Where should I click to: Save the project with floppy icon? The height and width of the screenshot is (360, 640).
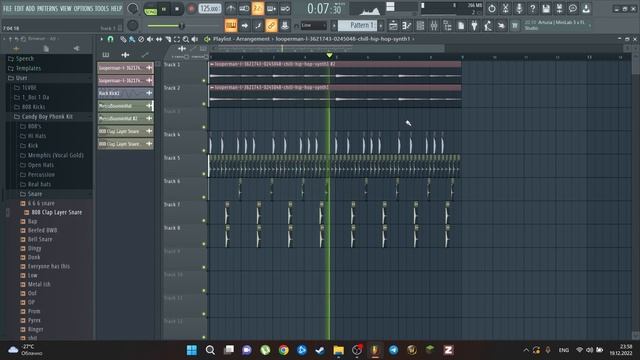pyautogui.click(x=546, y=8)
